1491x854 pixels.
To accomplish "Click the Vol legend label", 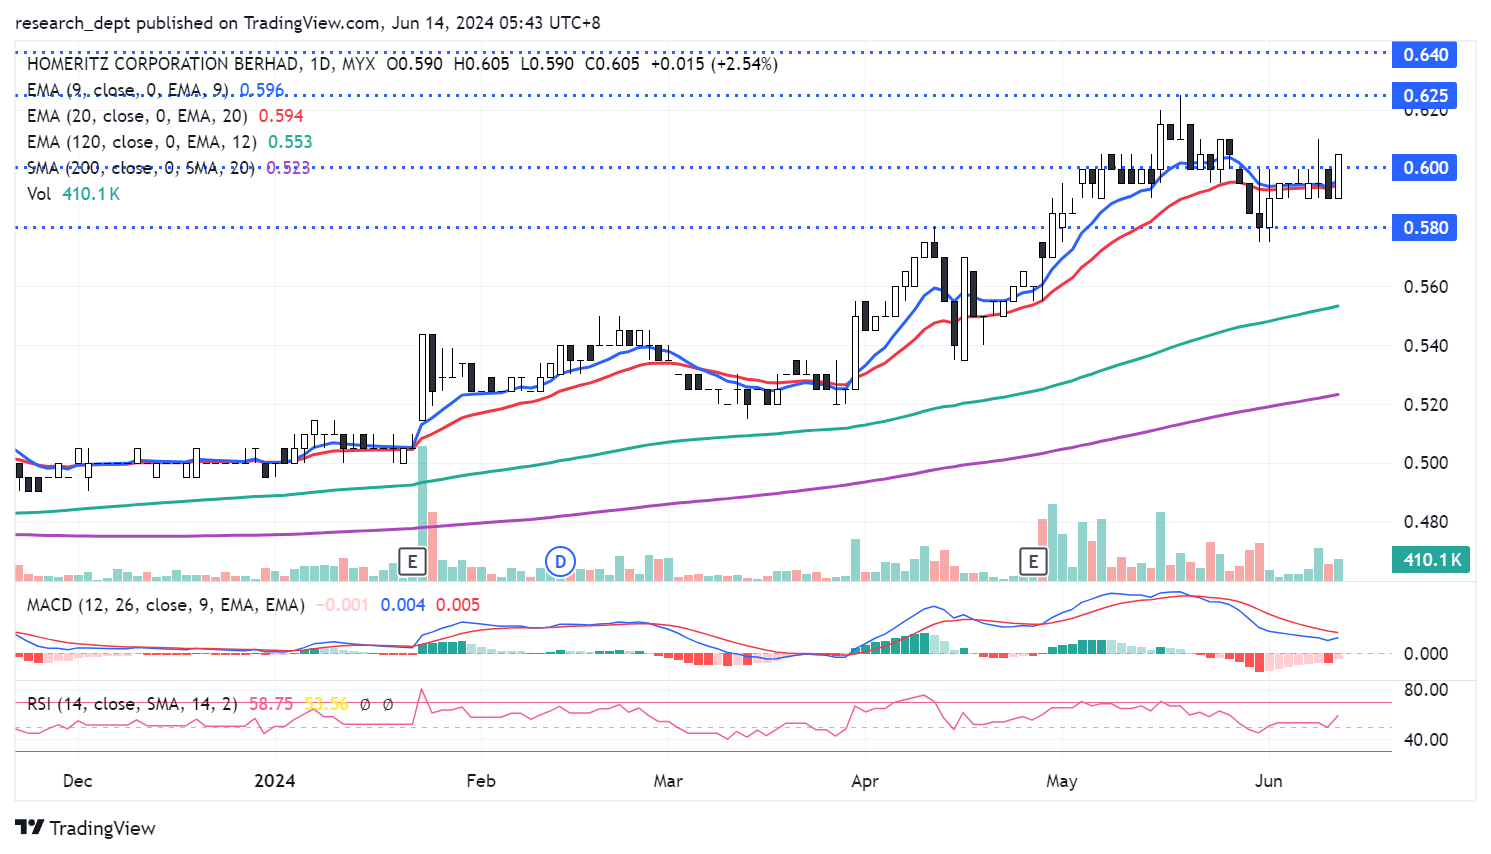I will click(x=39, y=194).
